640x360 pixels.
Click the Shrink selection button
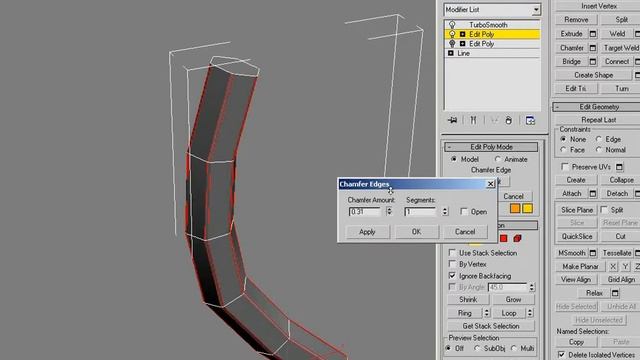point(468,300)
